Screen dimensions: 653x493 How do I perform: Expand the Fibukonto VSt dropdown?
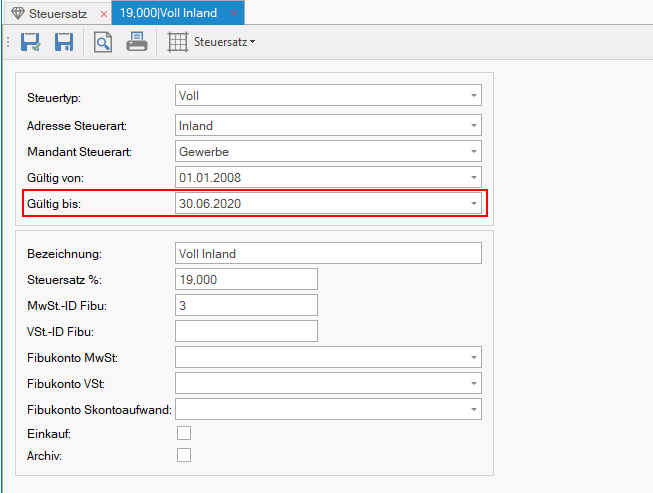[474, 383]
